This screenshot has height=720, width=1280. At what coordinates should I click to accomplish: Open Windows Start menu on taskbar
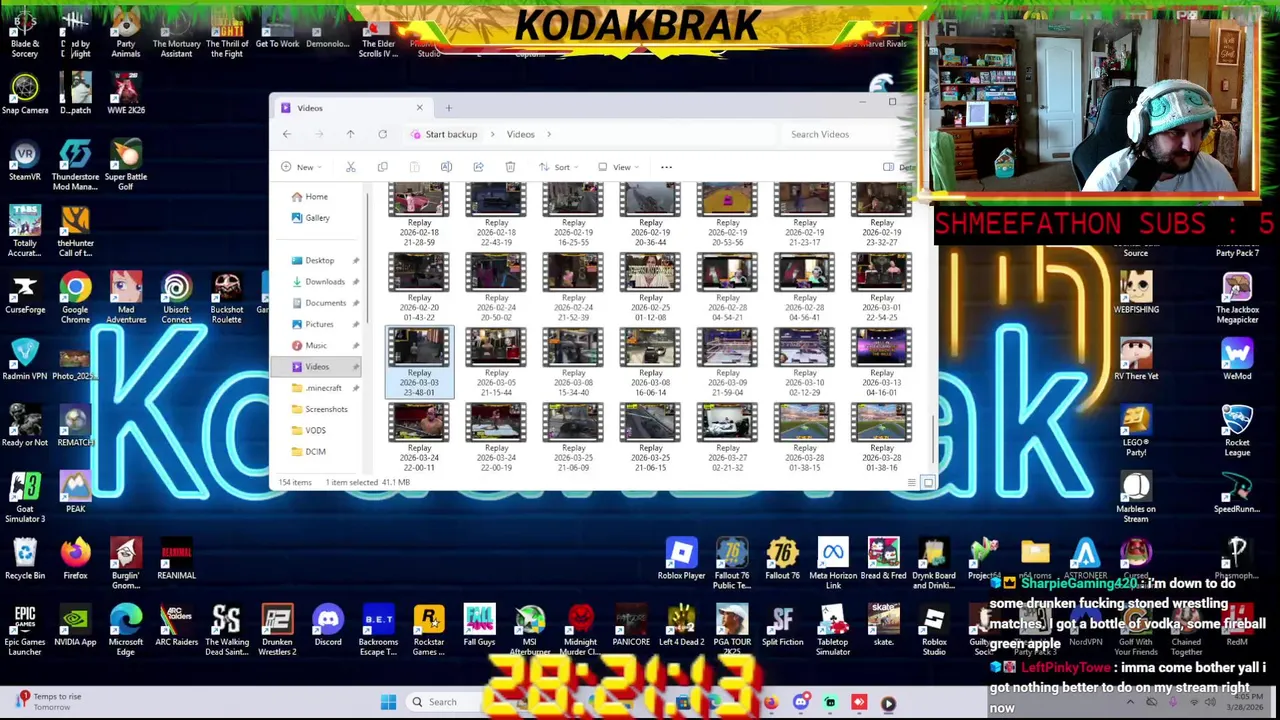coord(388,702)
